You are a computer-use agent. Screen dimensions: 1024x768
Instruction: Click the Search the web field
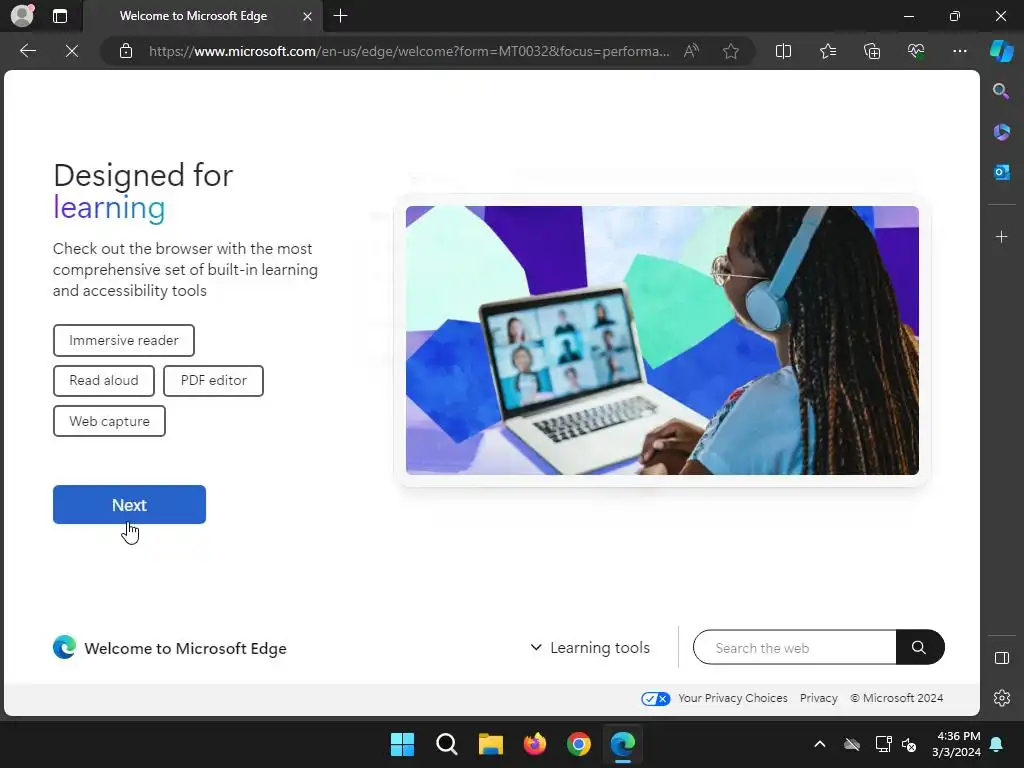coord(794,648)
